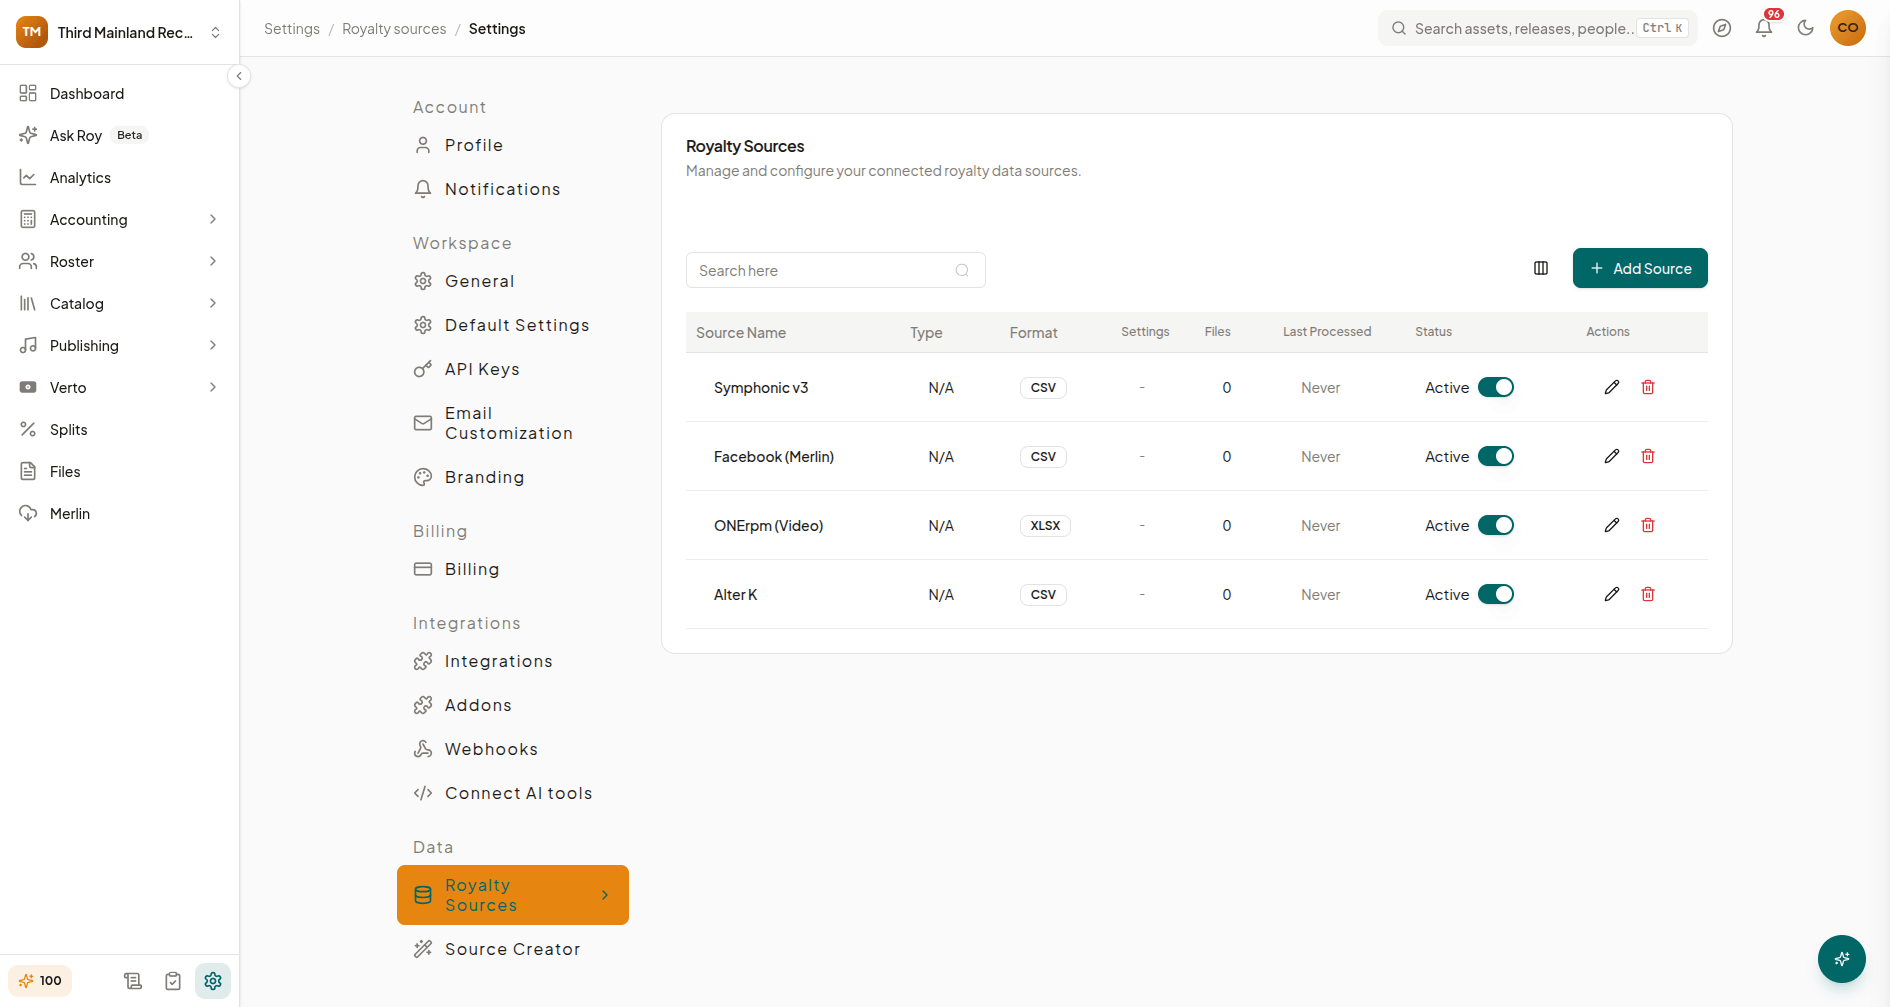This screenshot has height=1007, width=1890.
Task: Click the Last Processed column header
Action: point(1327,332)
